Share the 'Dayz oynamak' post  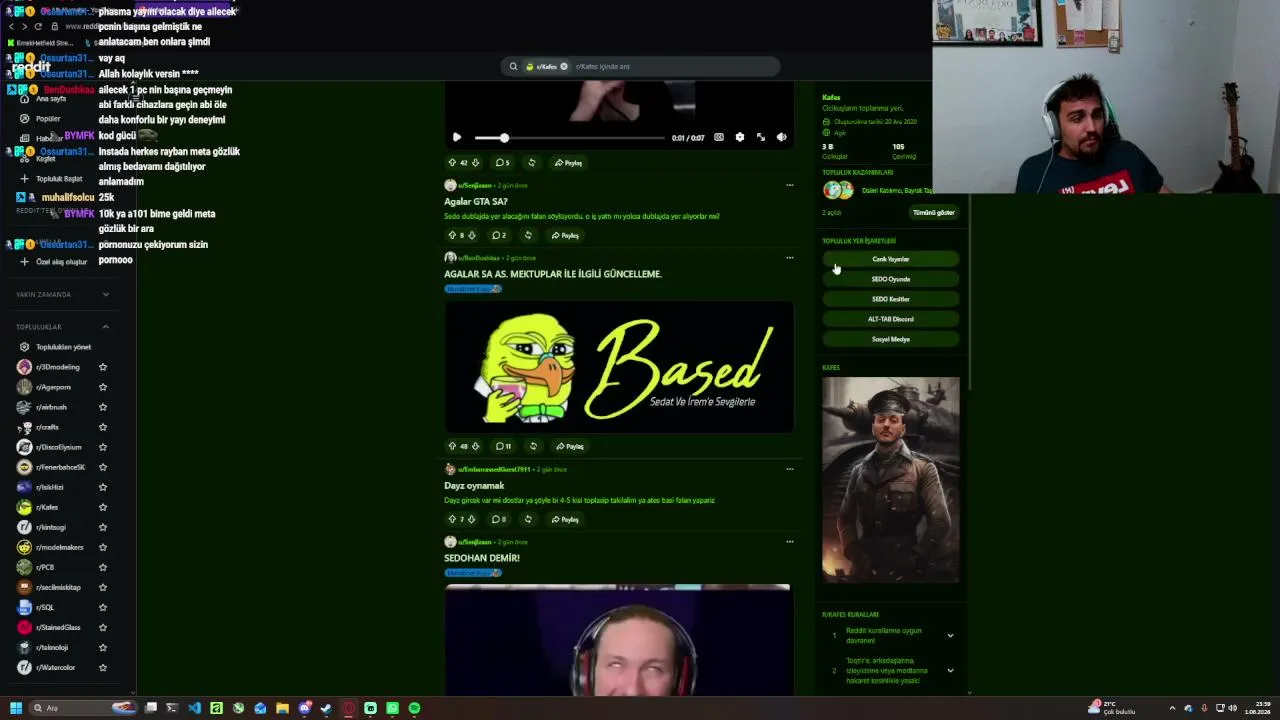[x=565, y=519]
